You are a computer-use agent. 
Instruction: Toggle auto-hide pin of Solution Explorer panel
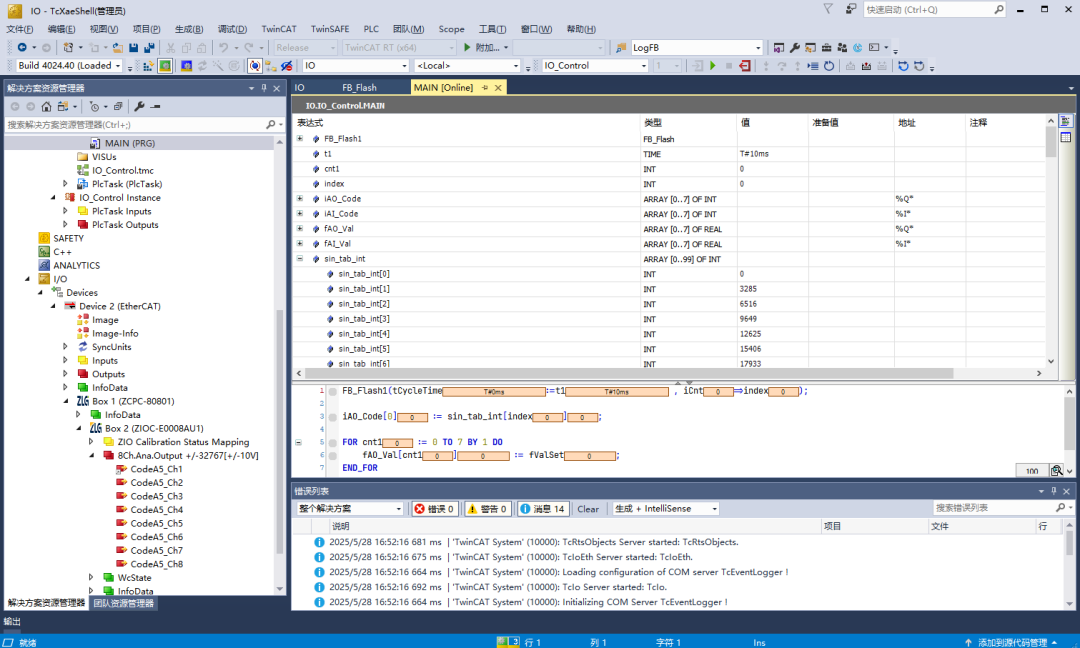point(264,88)
